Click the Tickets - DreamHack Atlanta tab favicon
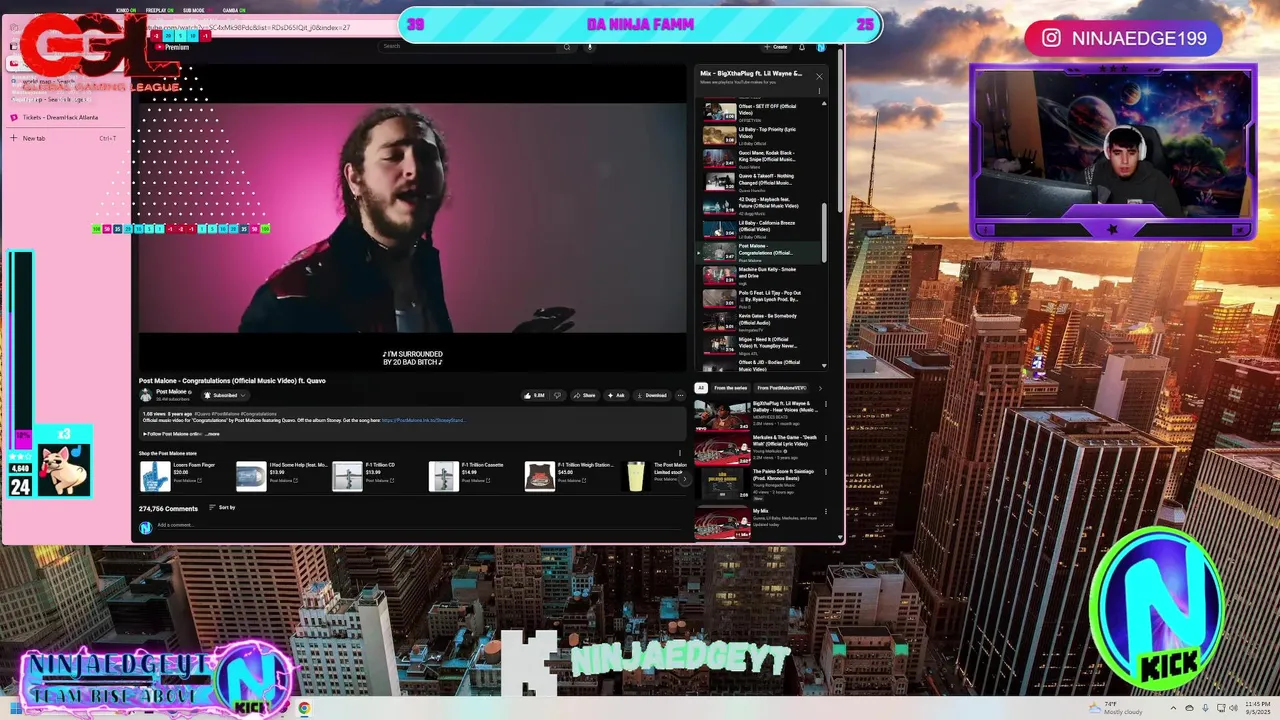 [14, 117]
